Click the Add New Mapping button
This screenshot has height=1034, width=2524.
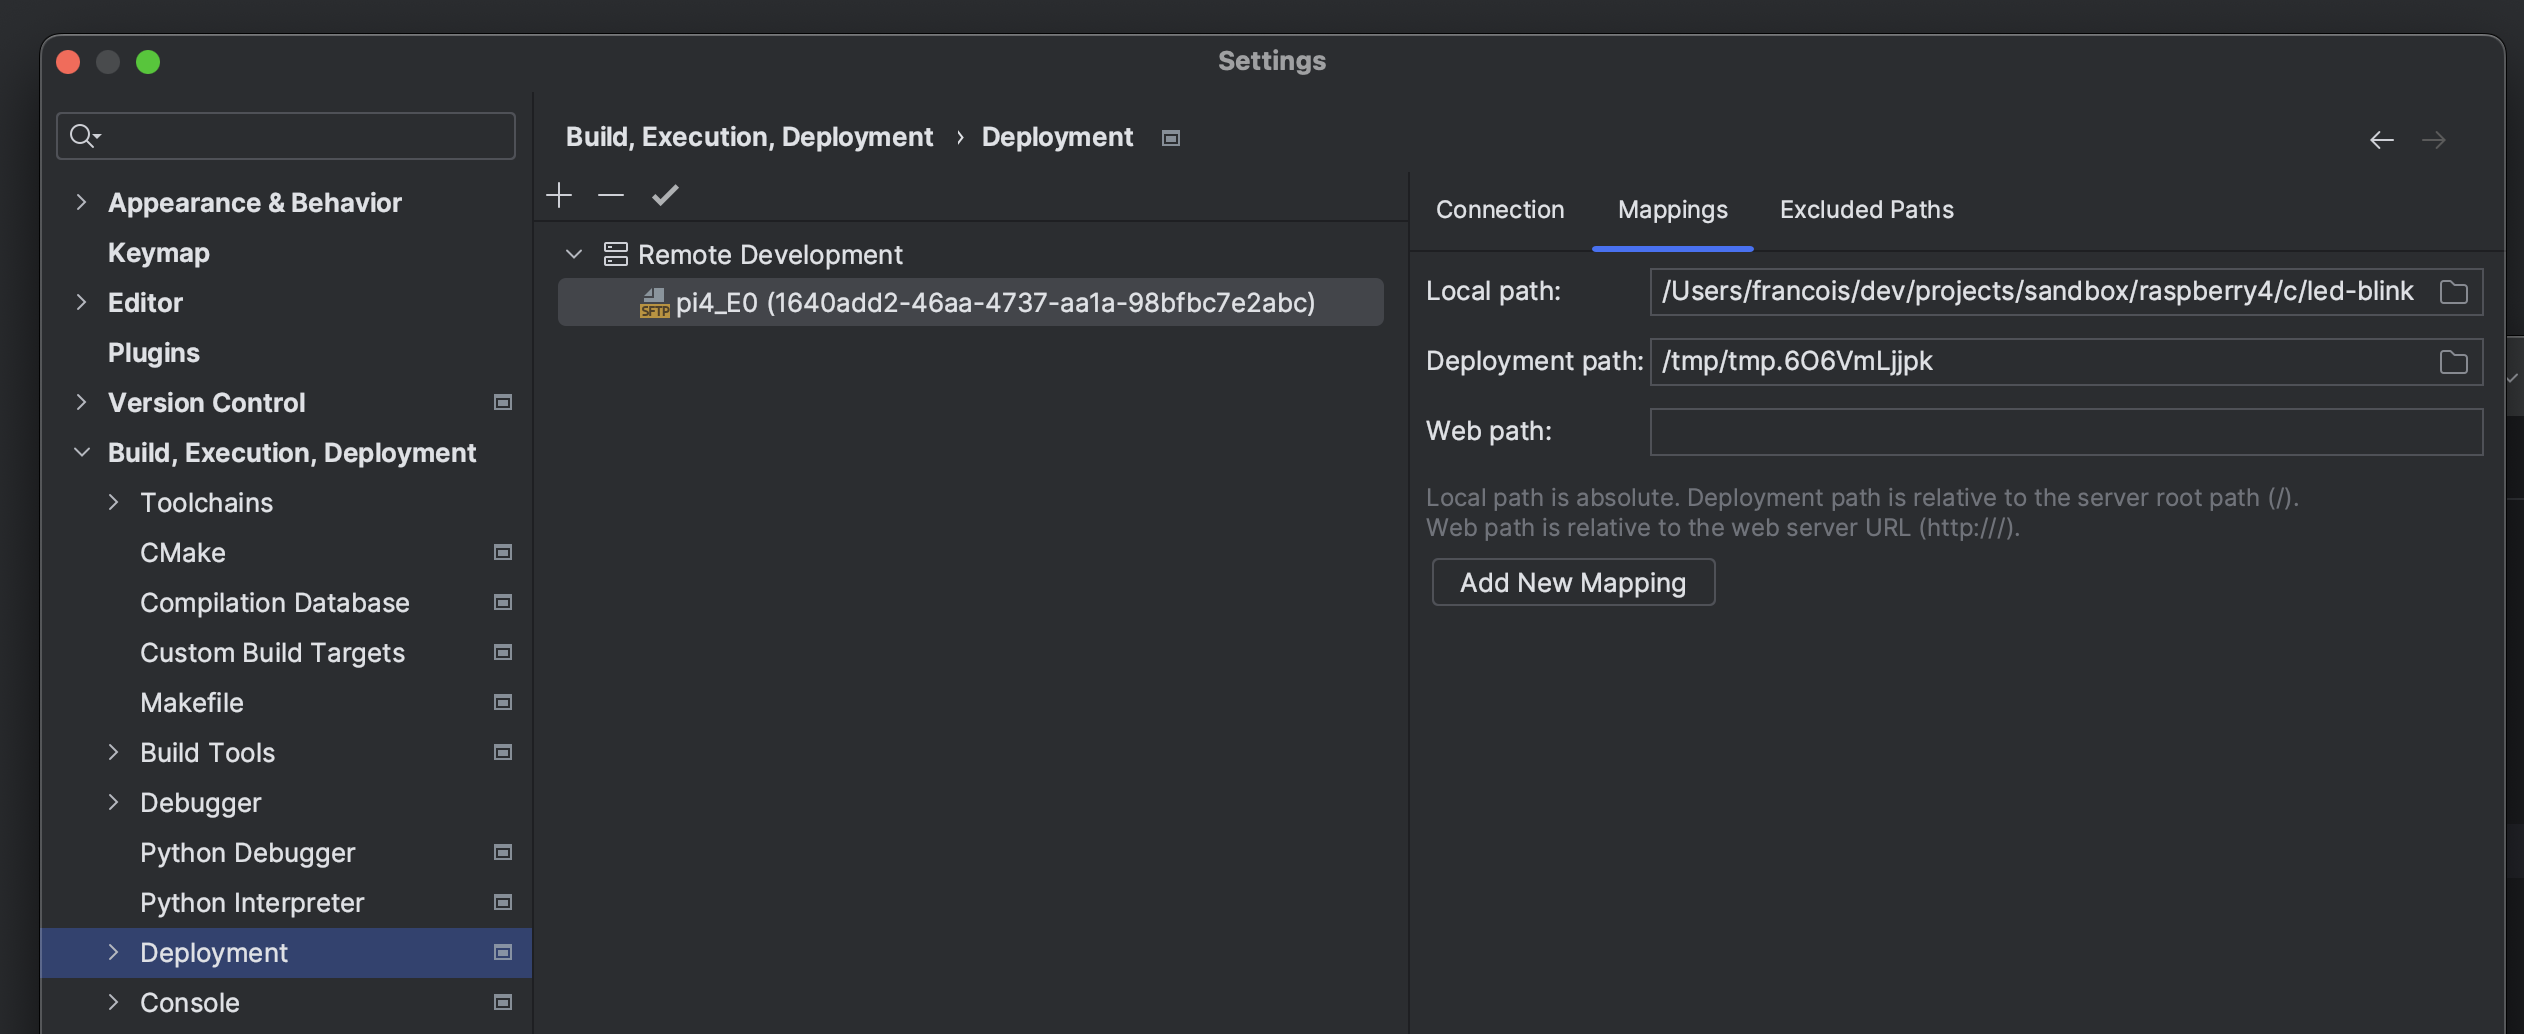pos(1573,582)
